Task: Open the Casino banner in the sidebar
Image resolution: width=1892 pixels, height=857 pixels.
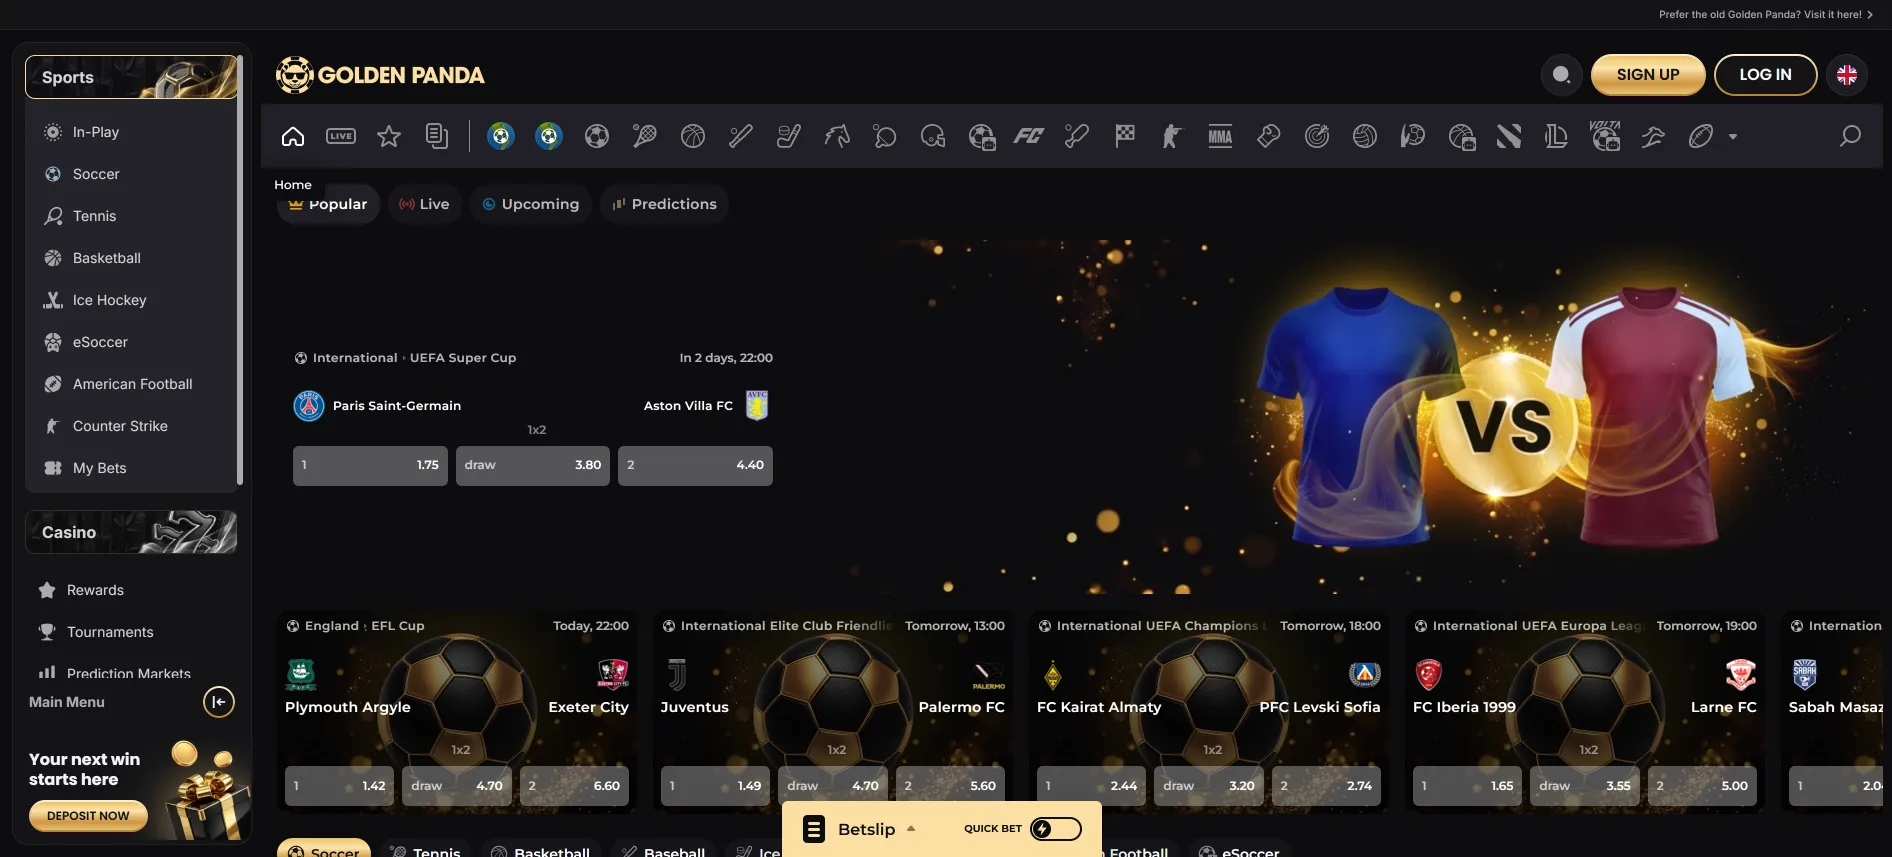Action: (131, 532)
